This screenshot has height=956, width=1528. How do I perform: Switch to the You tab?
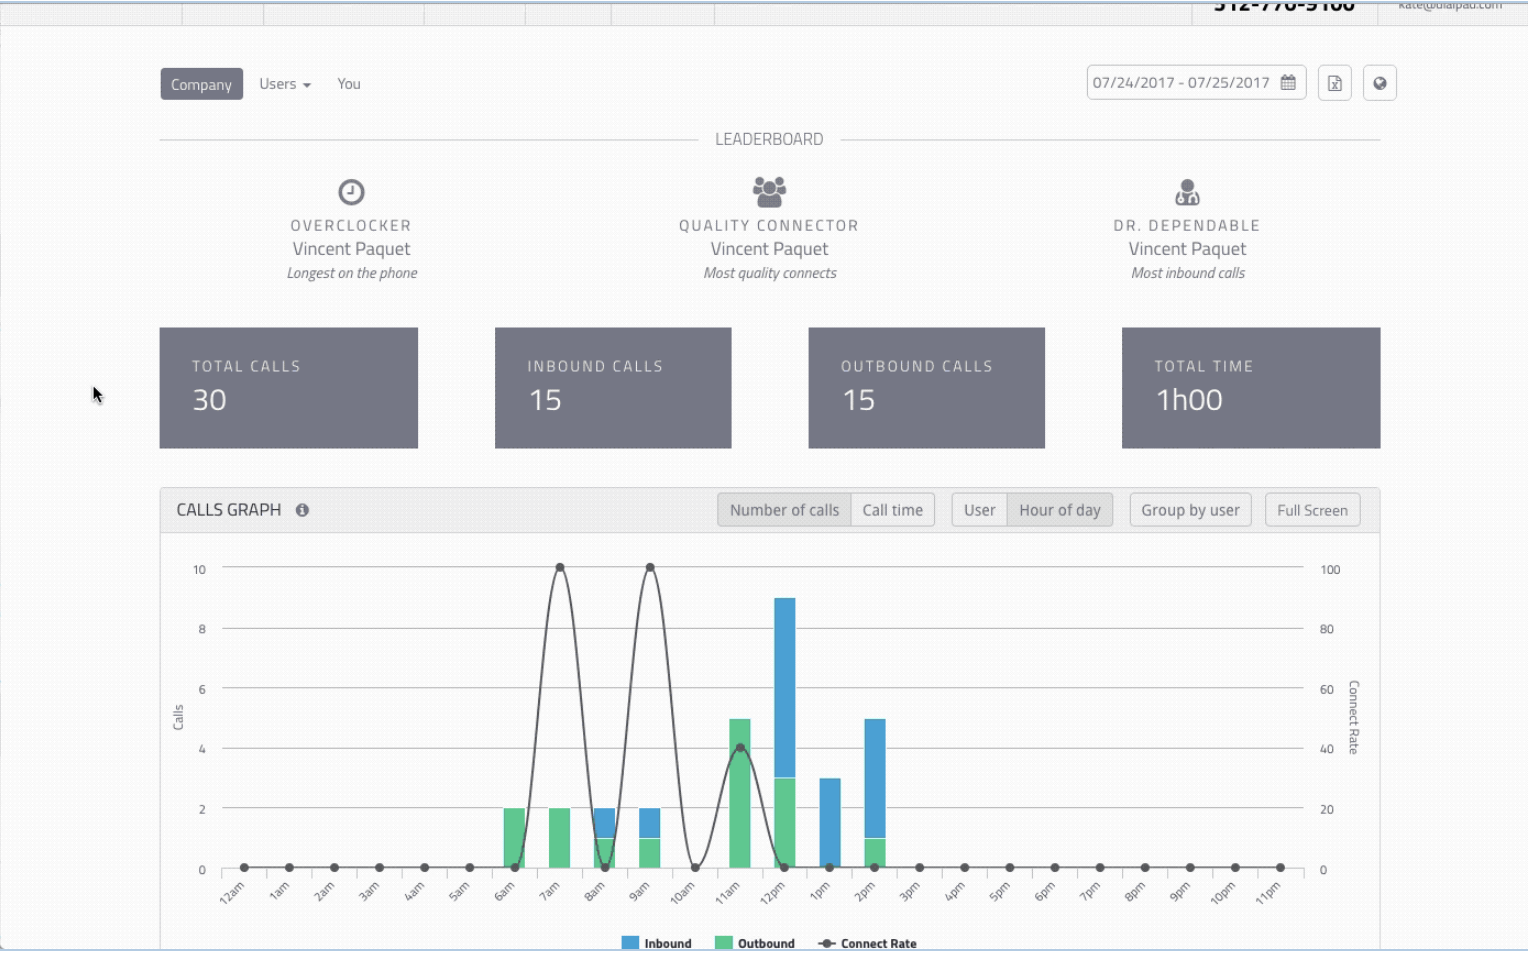coord(349,84)
